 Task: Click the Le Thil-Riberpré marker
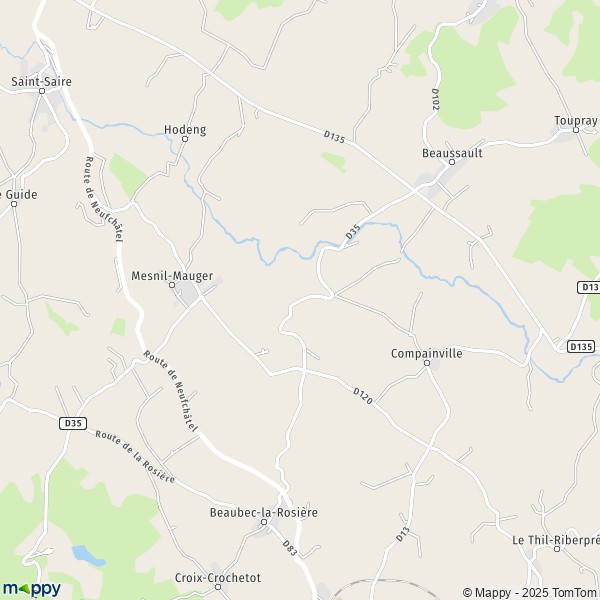[x=557, y=549]
